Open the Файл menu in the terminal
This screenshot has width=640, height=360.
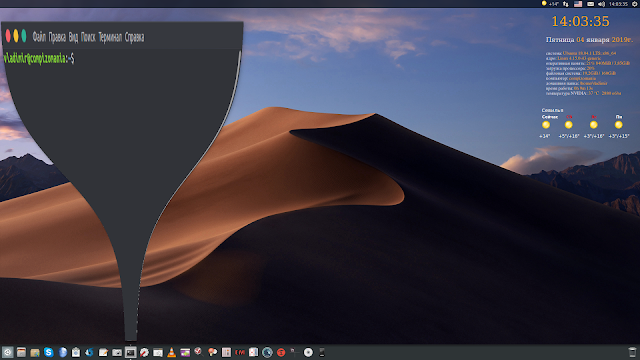pyautogui.click(x=39, y=37)
